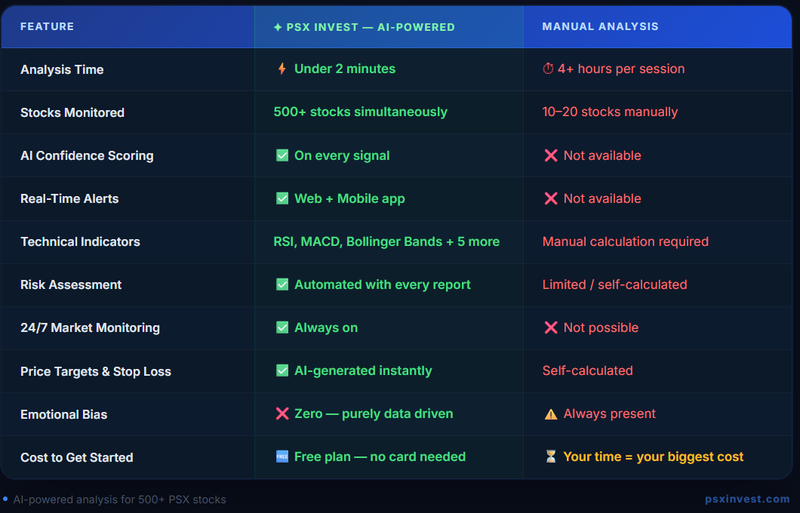Click the Real-Time Alerts row label
Screen dimensions: 800x513
point(69,199)
